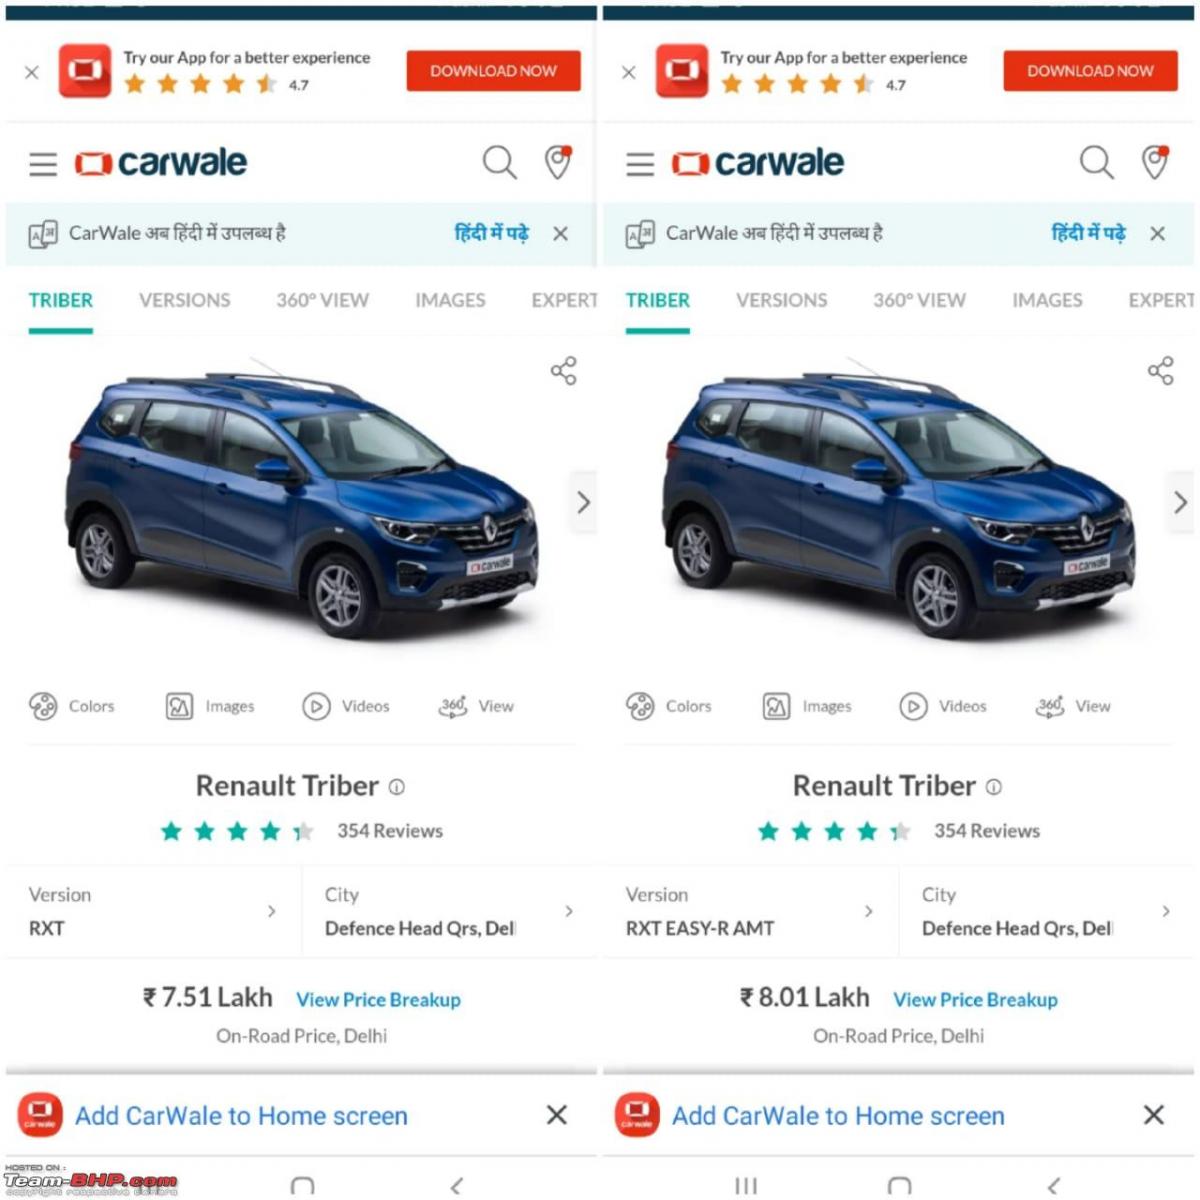Dismiss the app download banner

coord(30,71)
